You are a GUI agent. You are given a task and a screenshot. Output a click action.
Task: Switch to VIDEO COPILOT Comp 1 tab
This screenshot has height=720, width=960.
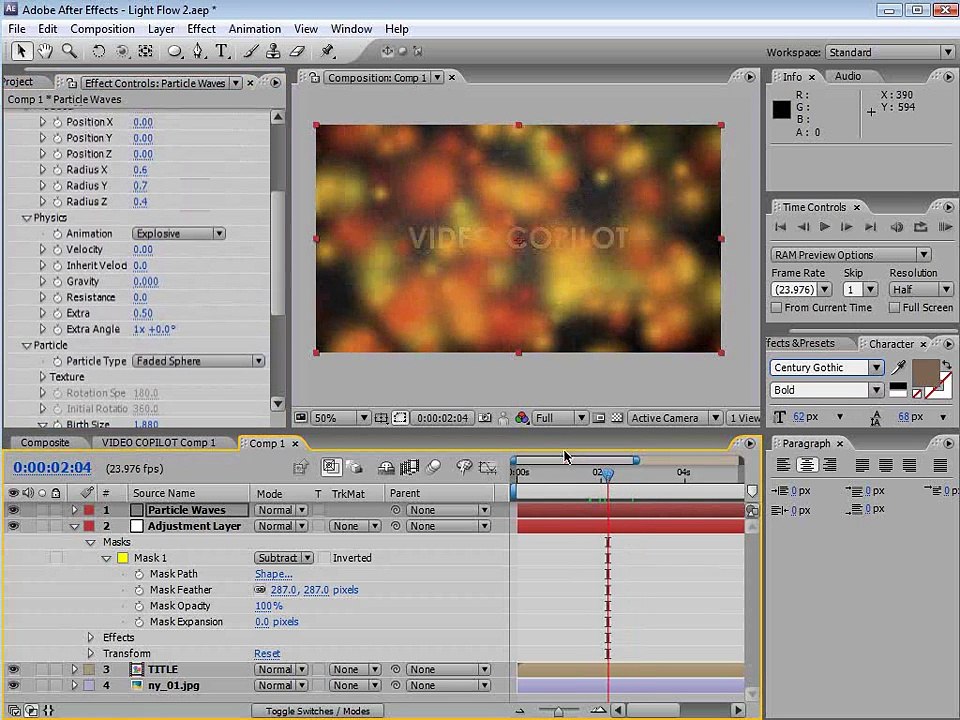point(159,442)
